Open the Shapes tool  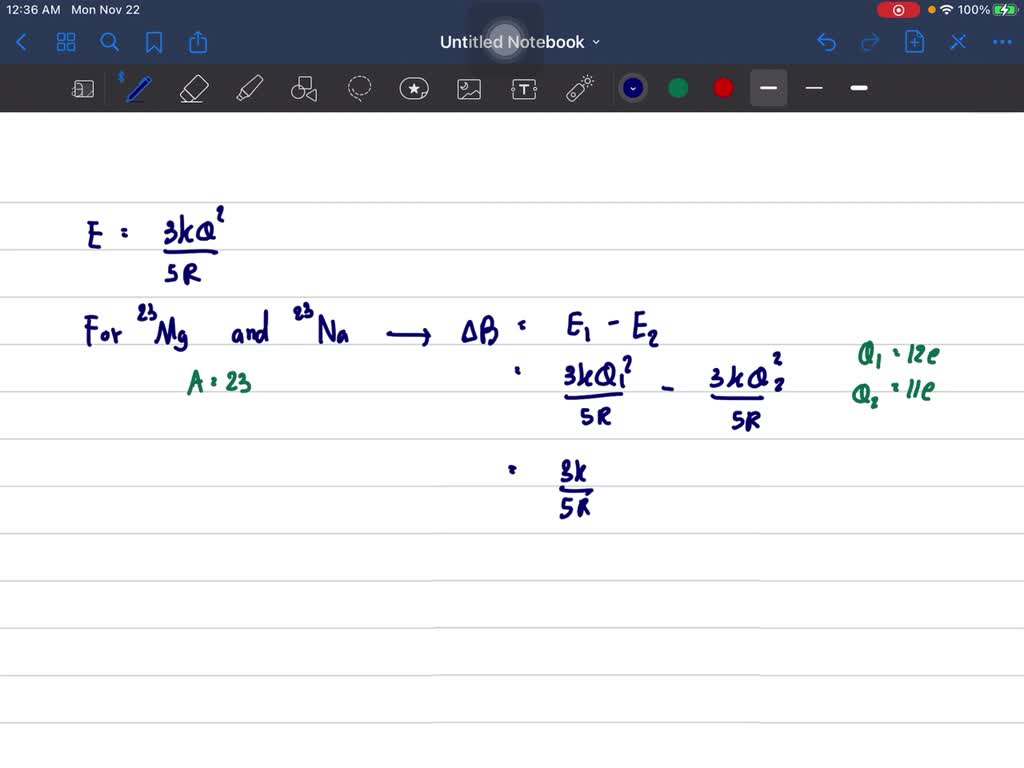click(304, 88)
